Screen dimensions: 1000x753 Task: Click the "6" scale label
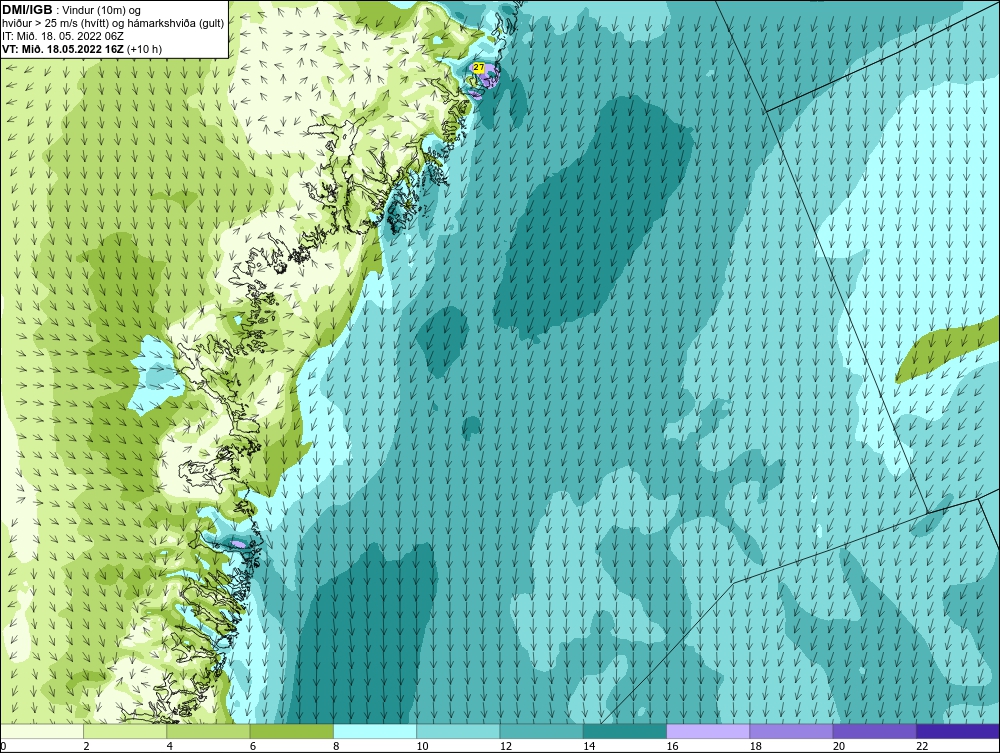pos(253,746)
